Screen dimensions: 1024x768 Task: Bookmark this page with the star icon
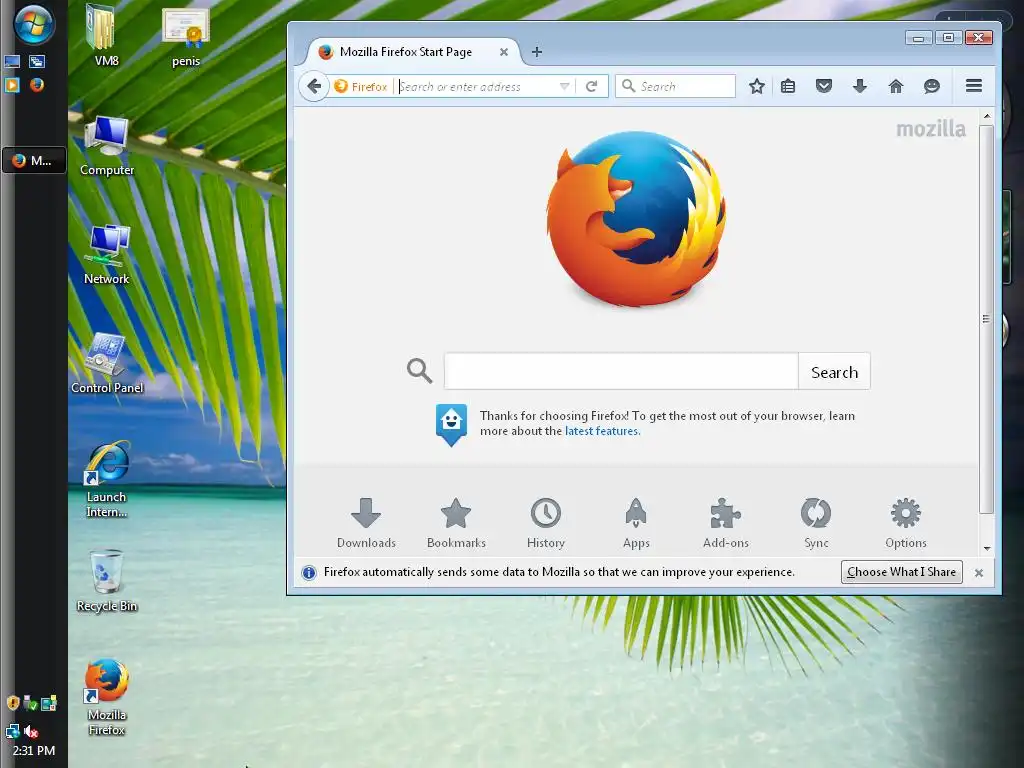tap(756, 86)
